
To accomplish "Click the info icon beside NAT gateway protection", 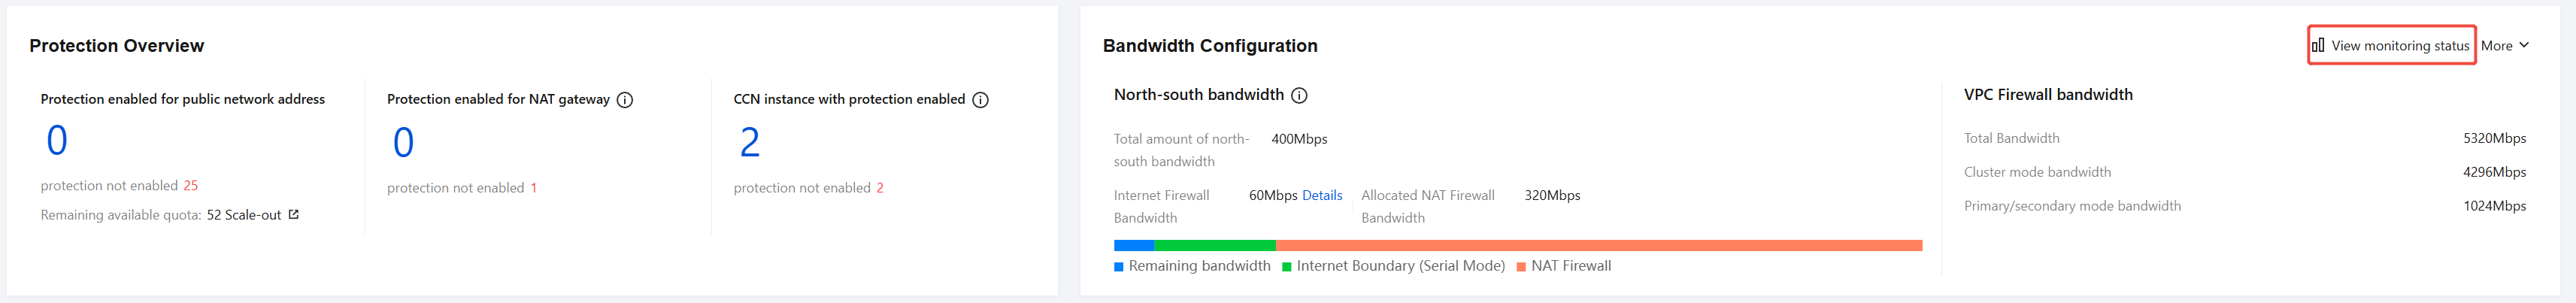I will pyautogui.click(x=625, y=100).
